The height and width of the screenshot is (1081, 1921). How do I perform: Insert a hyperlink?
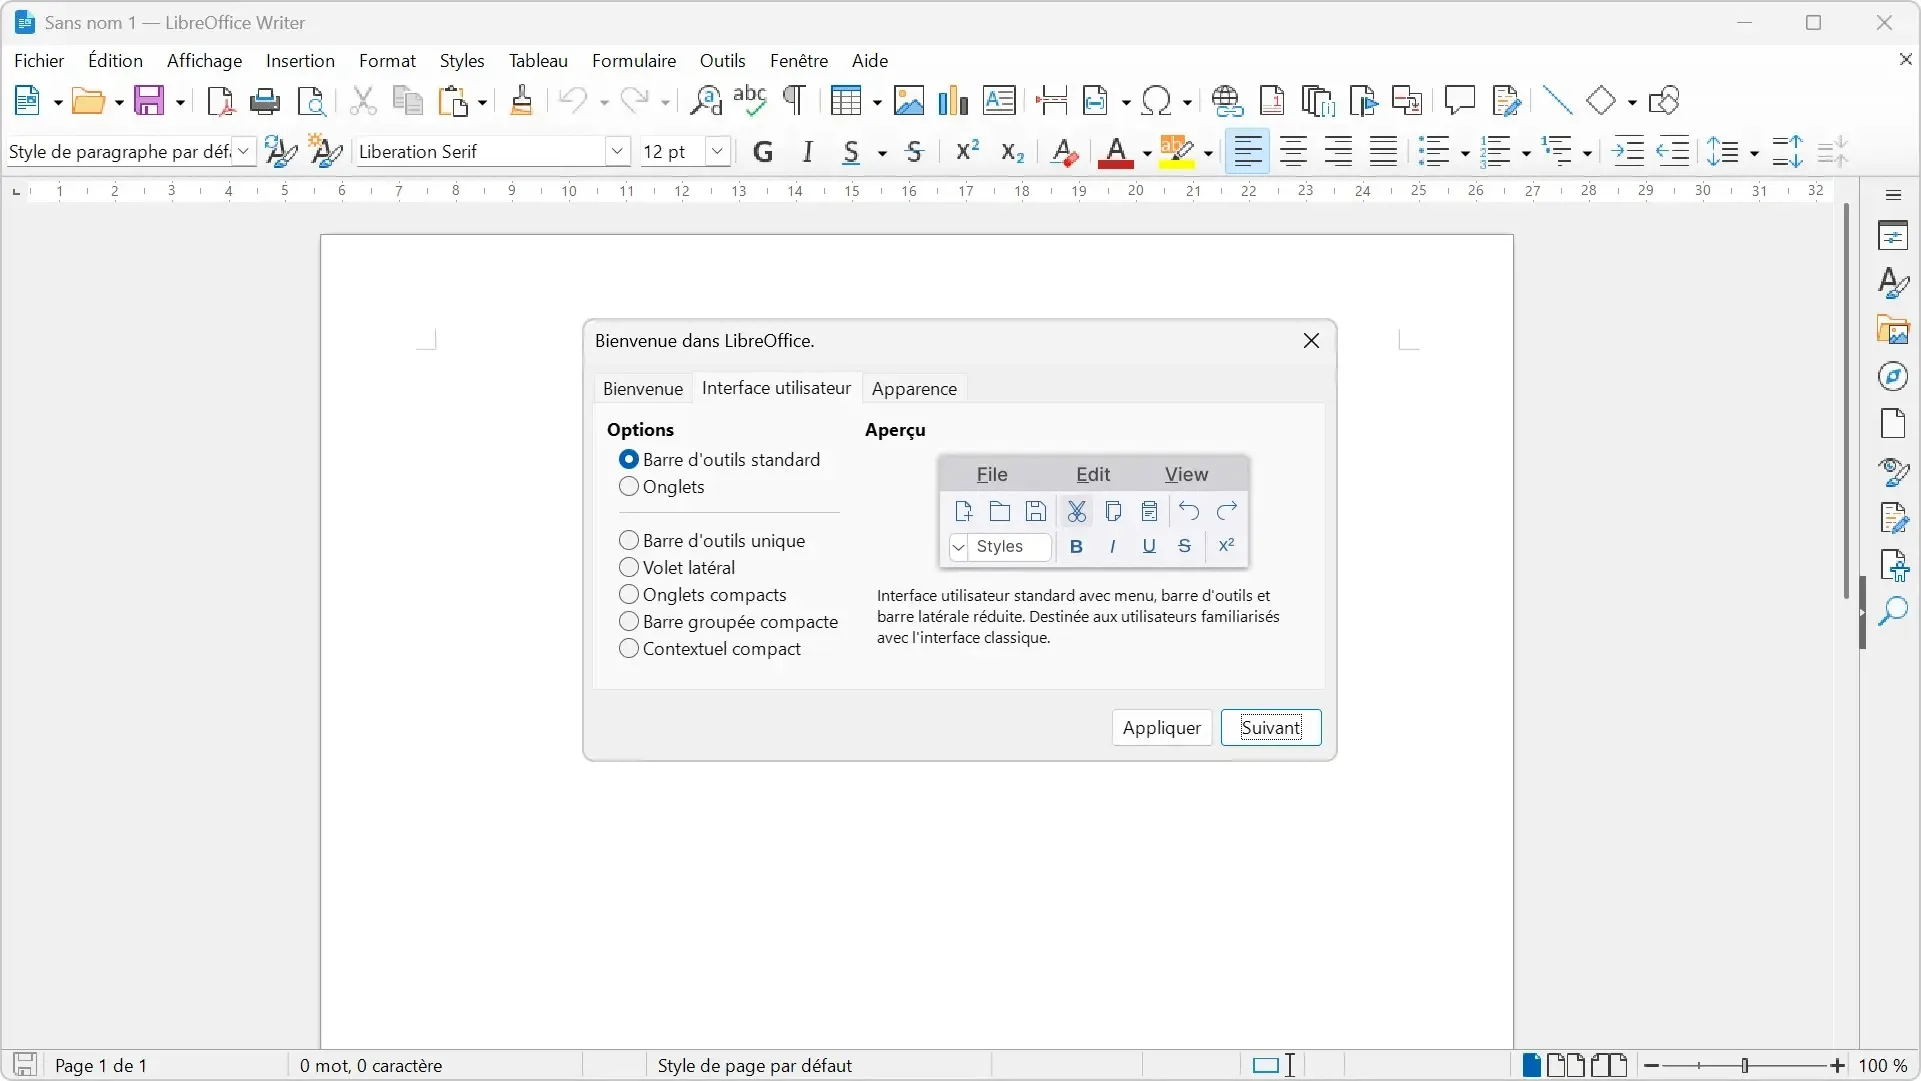1229,100
